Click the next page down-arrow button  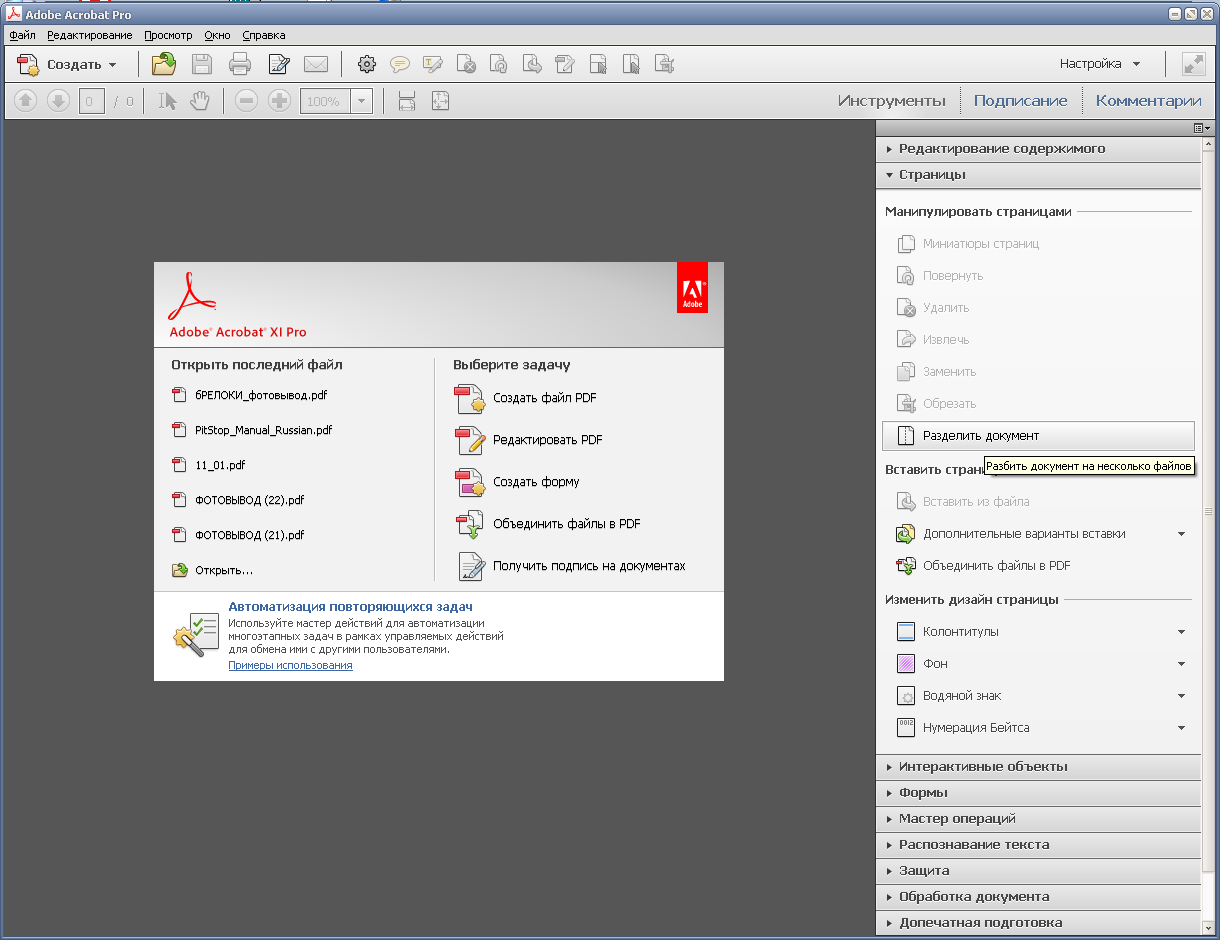[59, 101]
